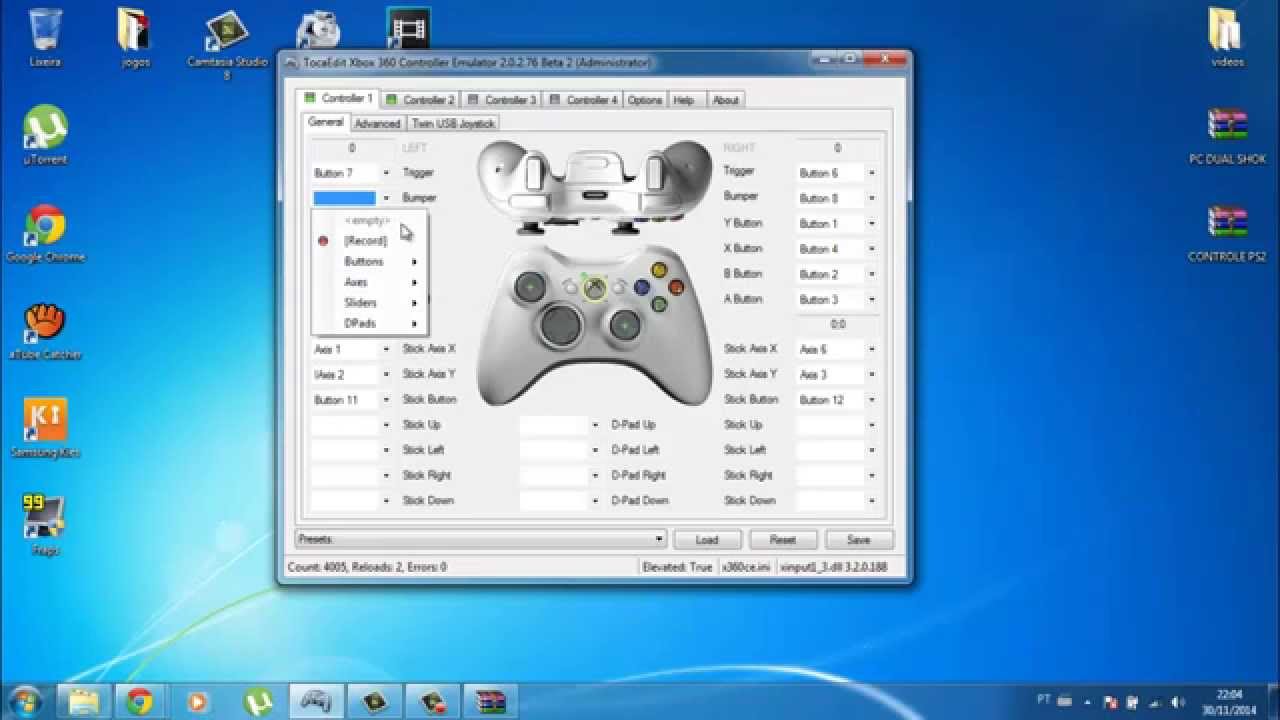Open the videos folder on desktop
Viewport: 1280px width, 720px height.
1227,37
